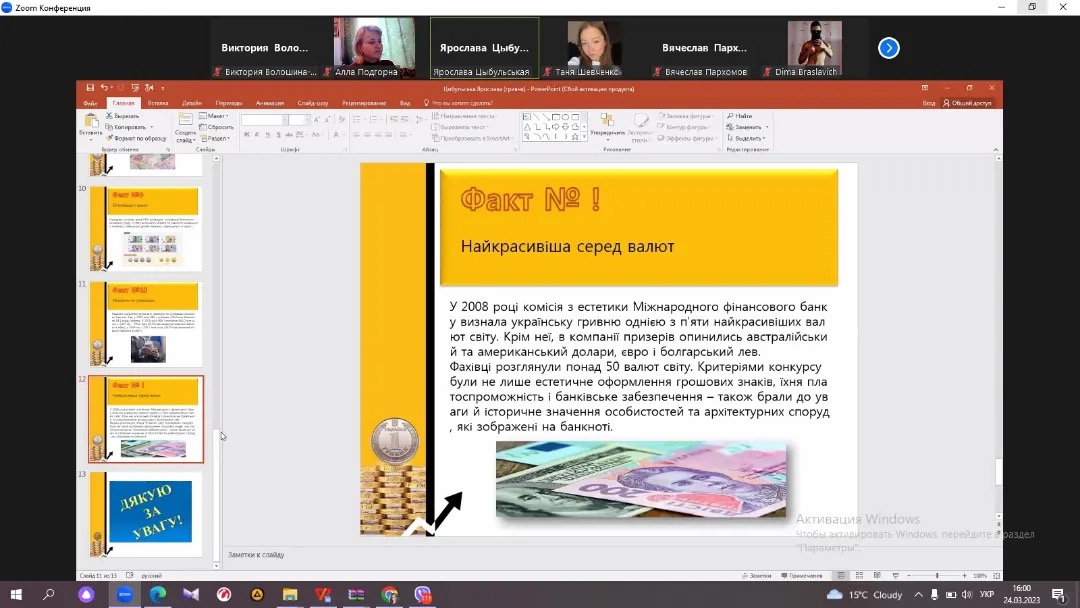The width and height of the screenshot is (1080, 608).
Task: Click the next participants arrow in Zoom
Action: coord(888,47)
